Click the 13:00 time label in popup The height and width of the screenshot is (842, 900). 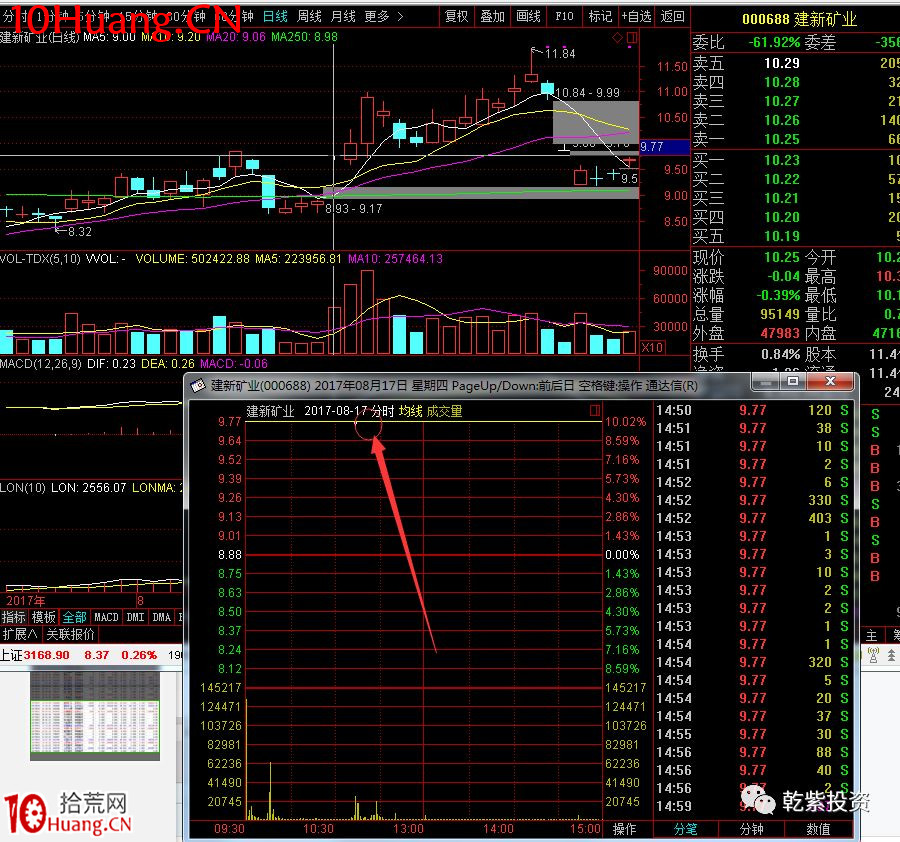click(408, 829)
